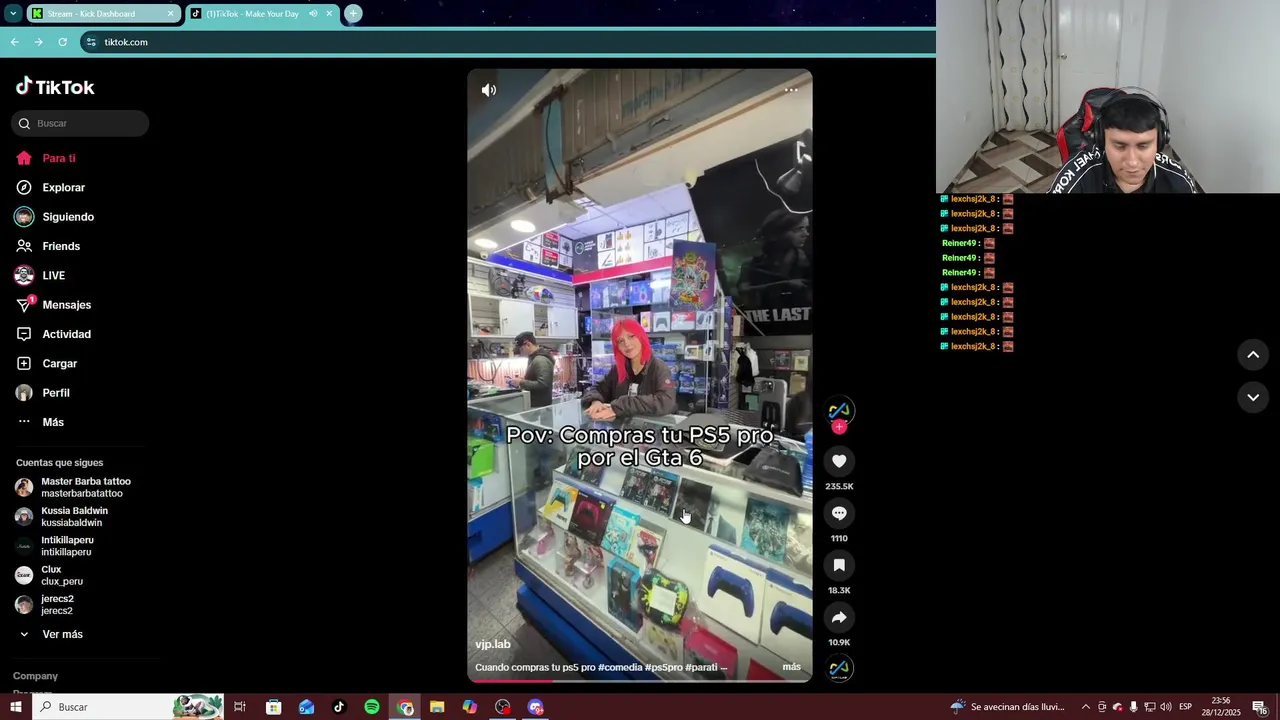
Task: Follow the creator using the red plus badge
Action: [839, 427]
